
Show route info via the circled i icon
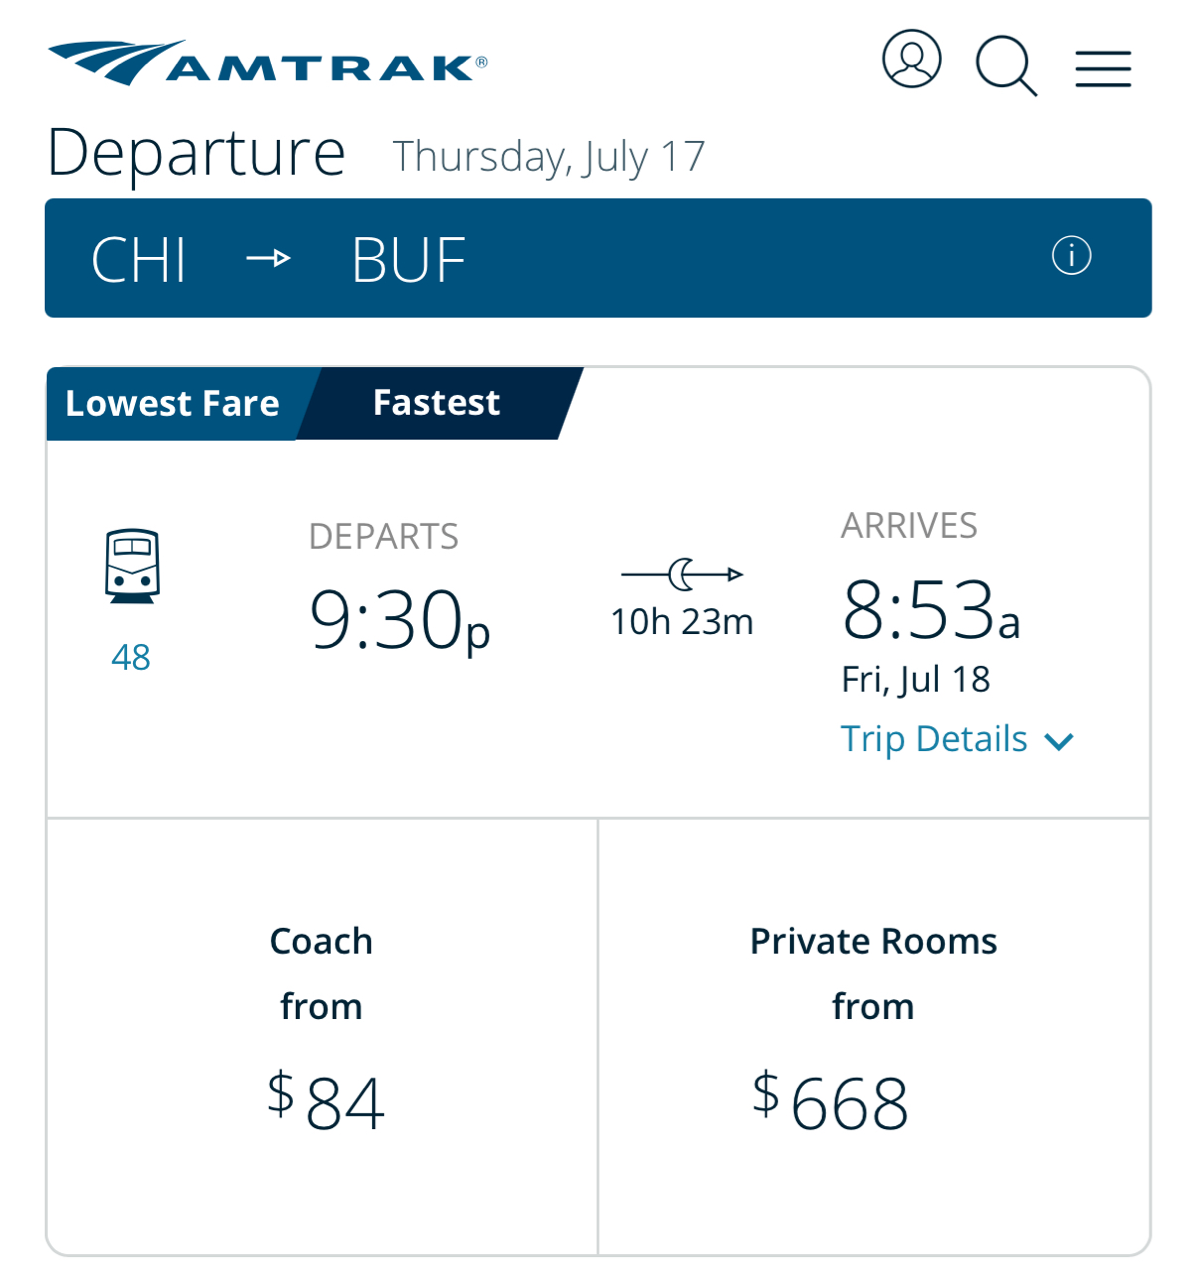pyautogui.click(x=1071, y=256)
